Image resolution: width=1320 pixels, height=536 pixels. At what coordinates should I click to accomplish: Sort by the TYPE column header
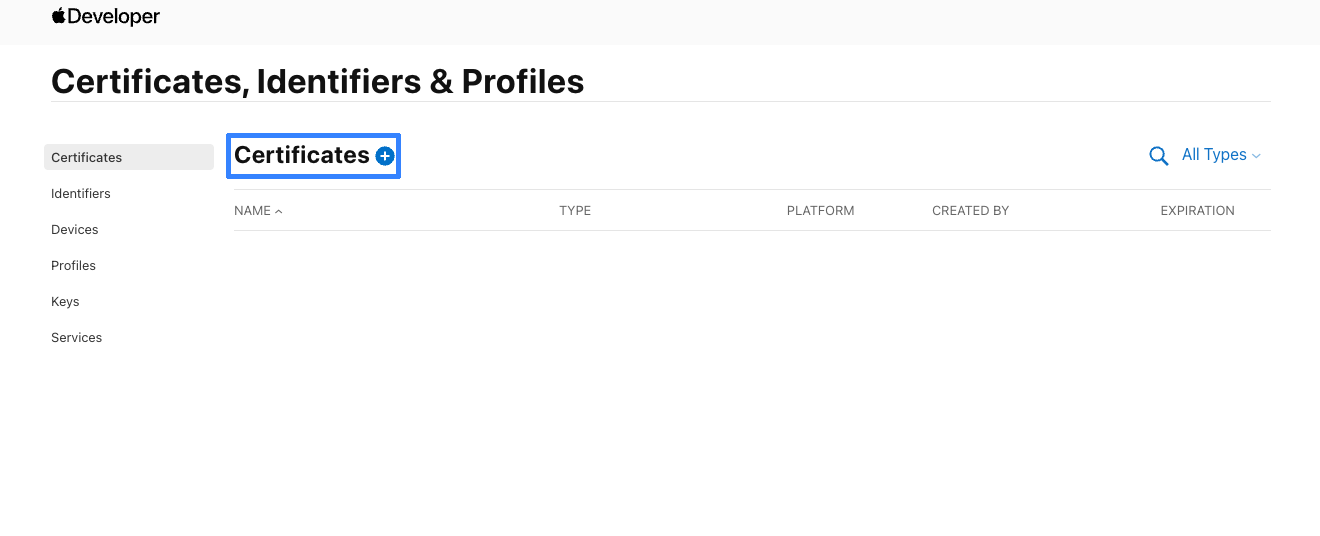click(x=575, y=211)
